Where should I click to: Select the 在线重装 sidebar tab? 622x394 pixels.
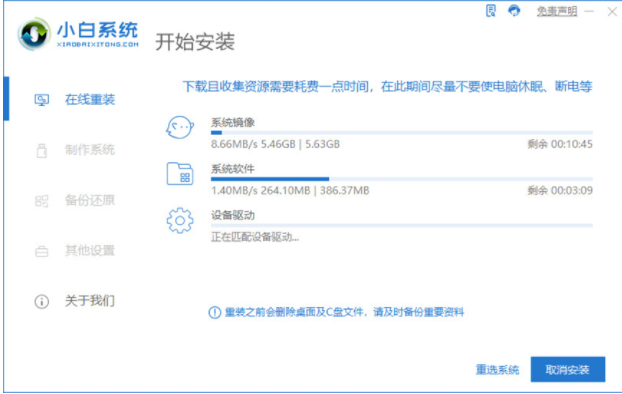point(75,99)
